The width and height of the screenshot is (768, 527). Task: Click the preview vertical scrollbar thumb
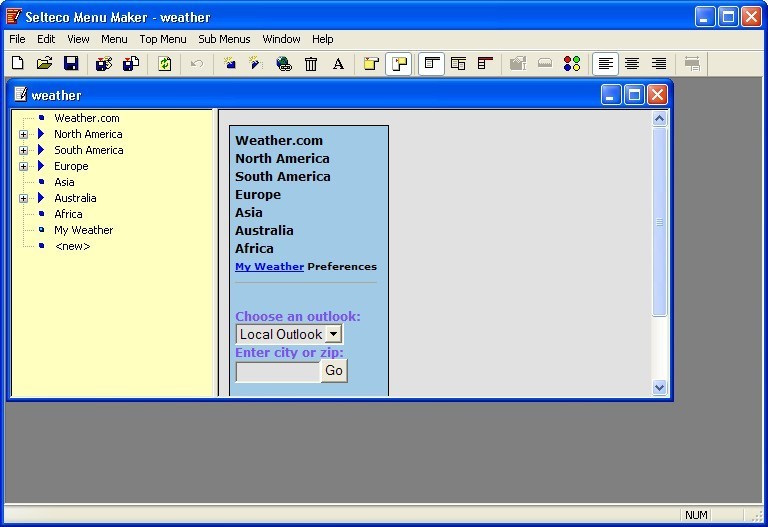point(659,222)
